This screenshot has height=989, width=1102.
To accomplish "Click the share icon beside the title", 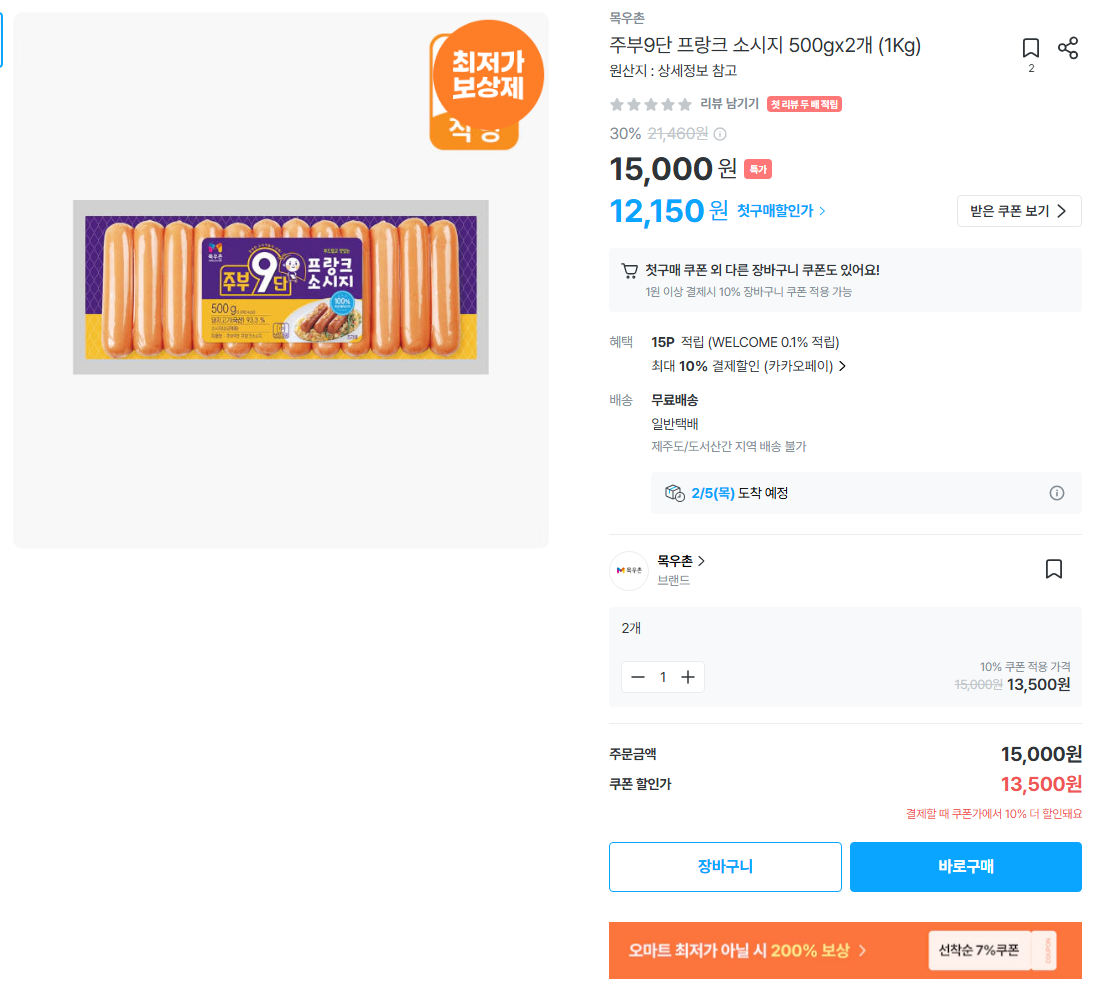I will click(x=1068, y=48).
